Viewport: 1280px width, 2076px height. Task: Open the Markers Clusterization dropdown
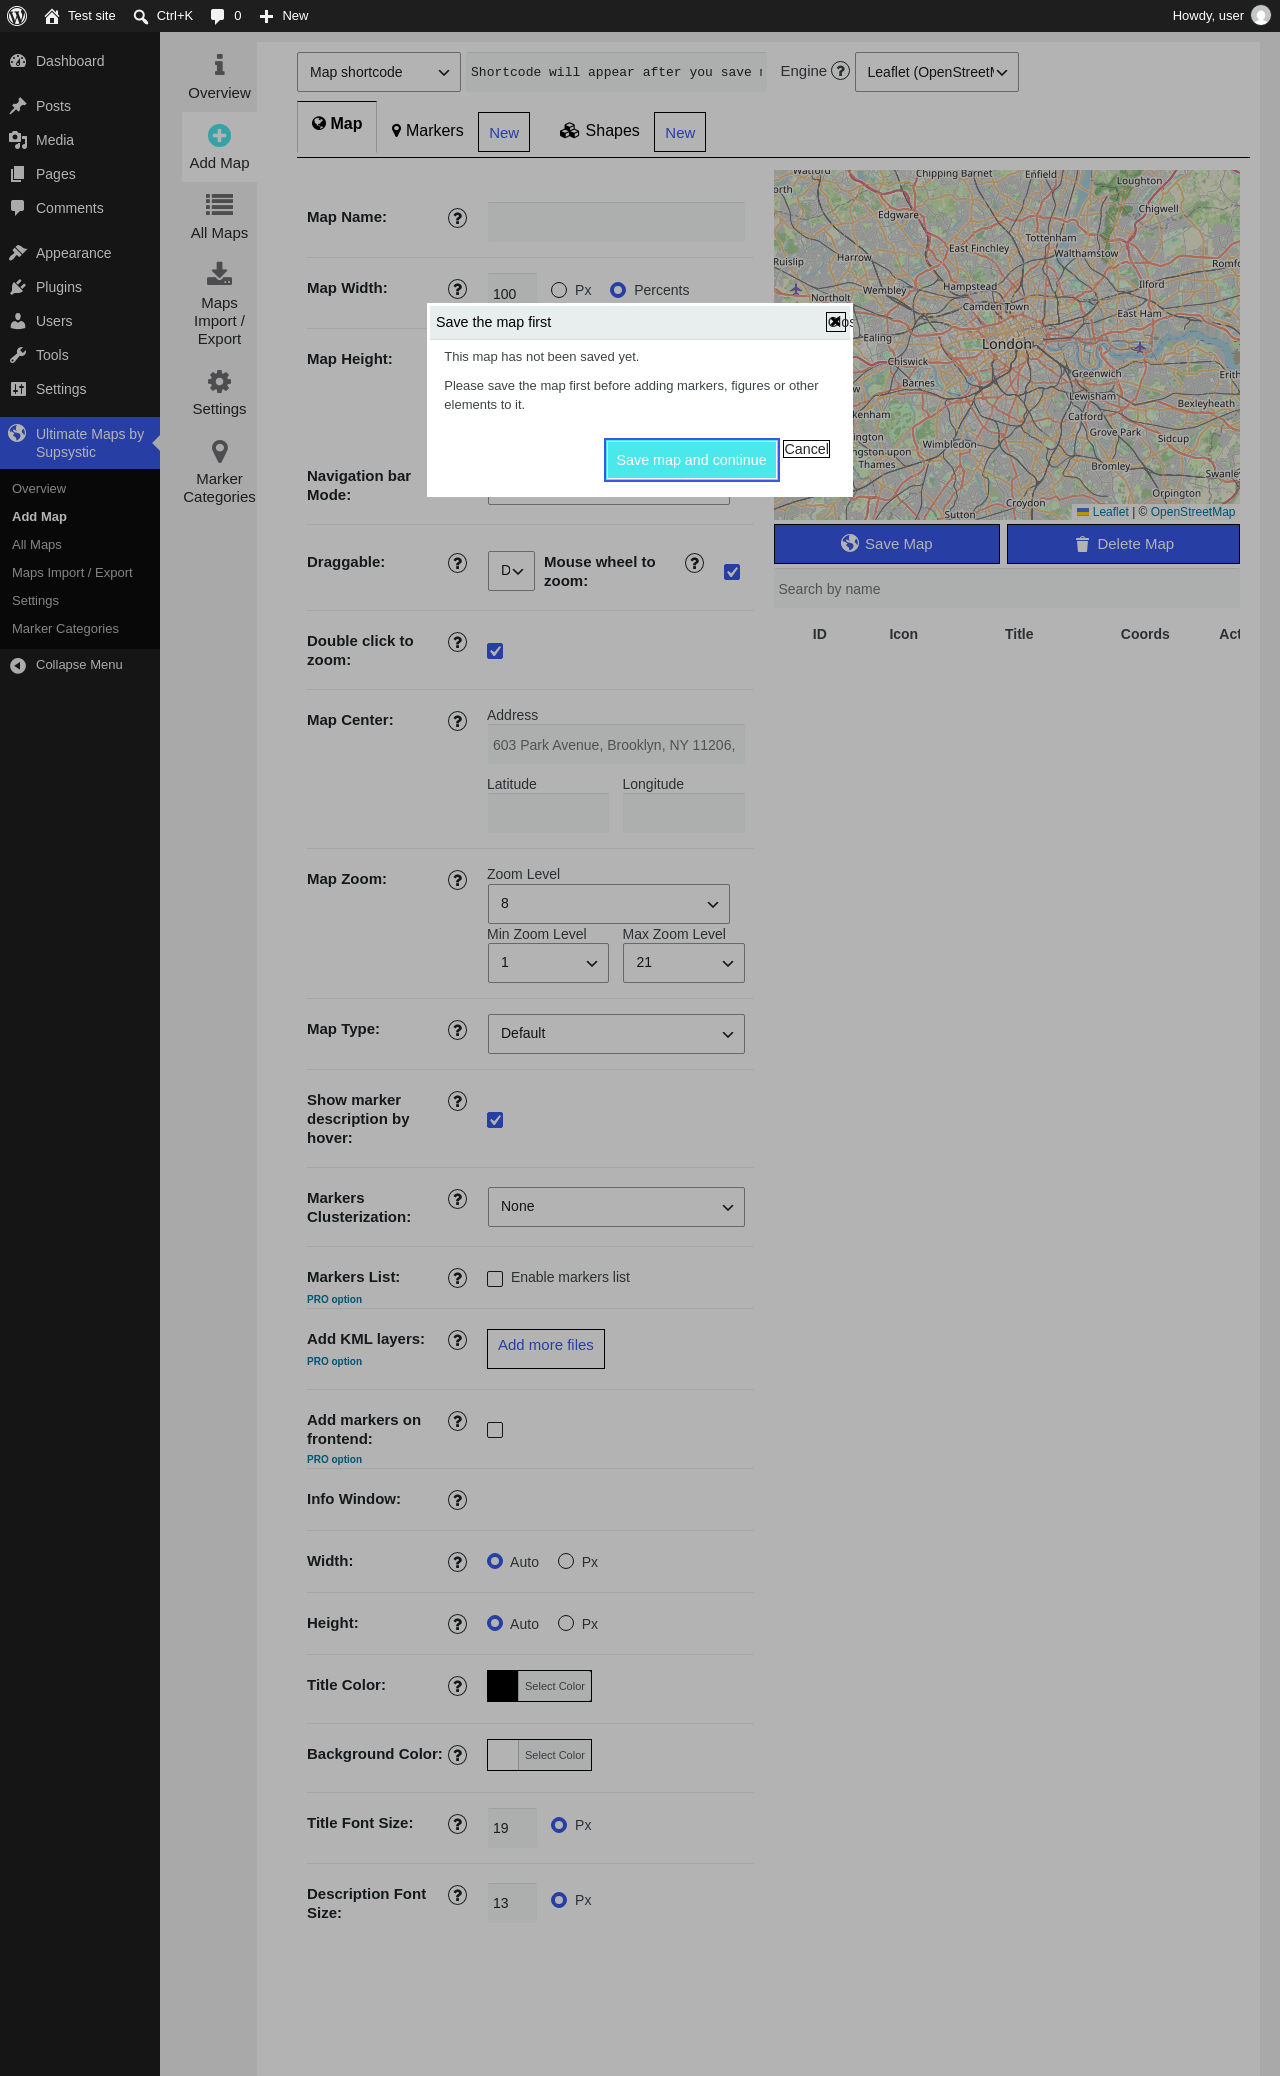616,1207
